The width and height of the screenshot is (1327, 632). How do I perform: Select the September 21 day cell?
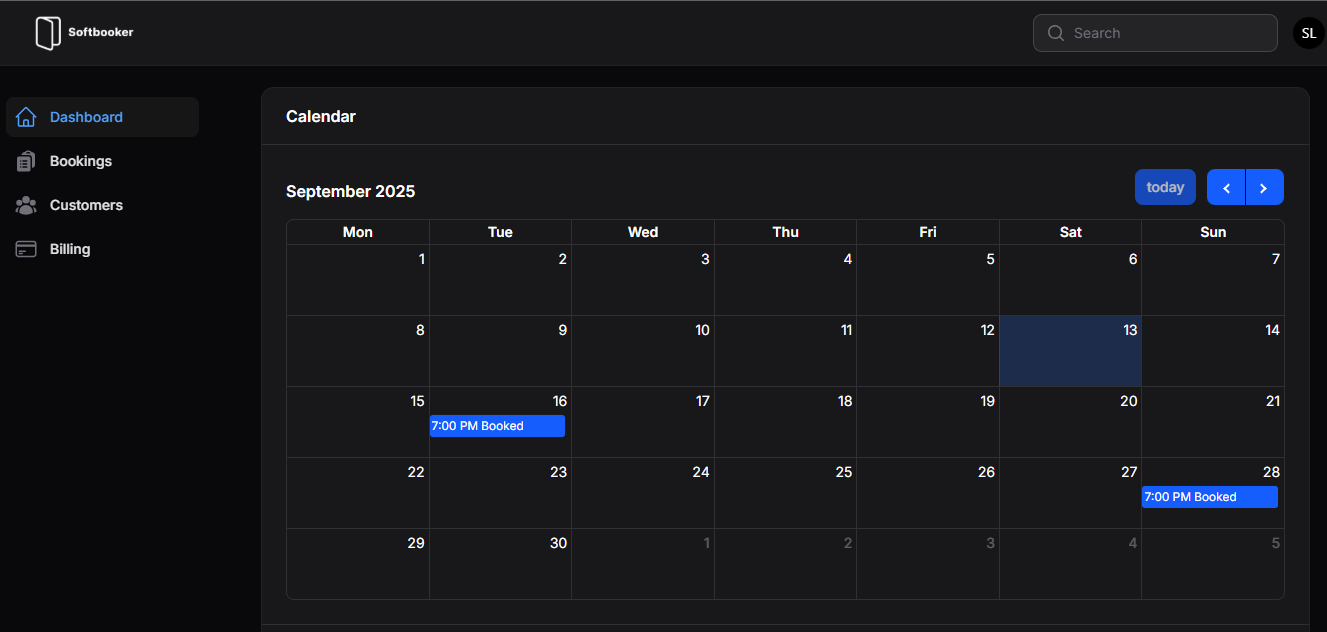(1213, 421)
